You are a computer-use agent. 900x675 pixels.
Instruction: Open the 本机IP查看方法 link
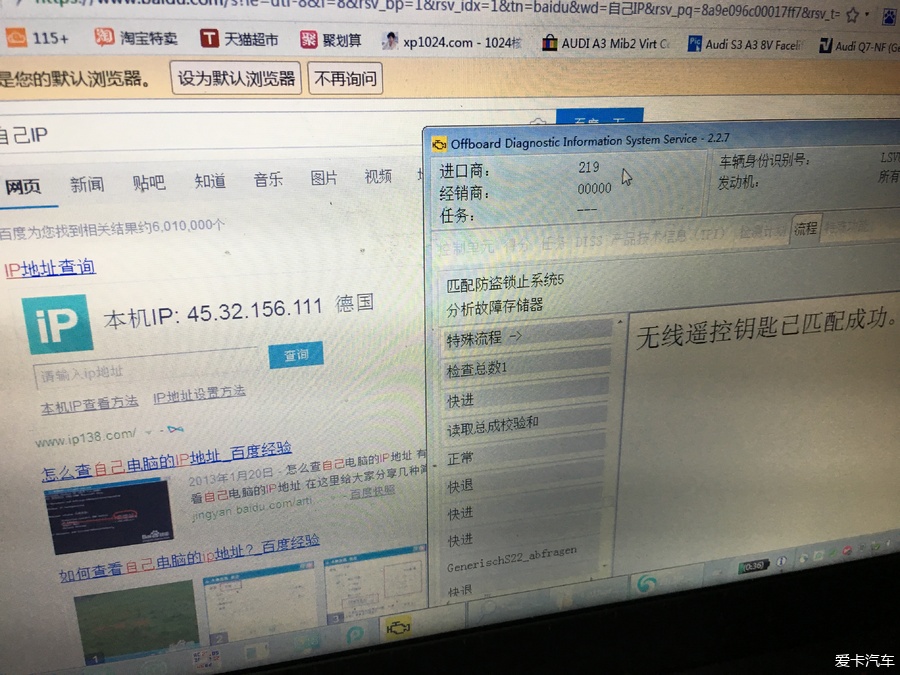(90, 404)
